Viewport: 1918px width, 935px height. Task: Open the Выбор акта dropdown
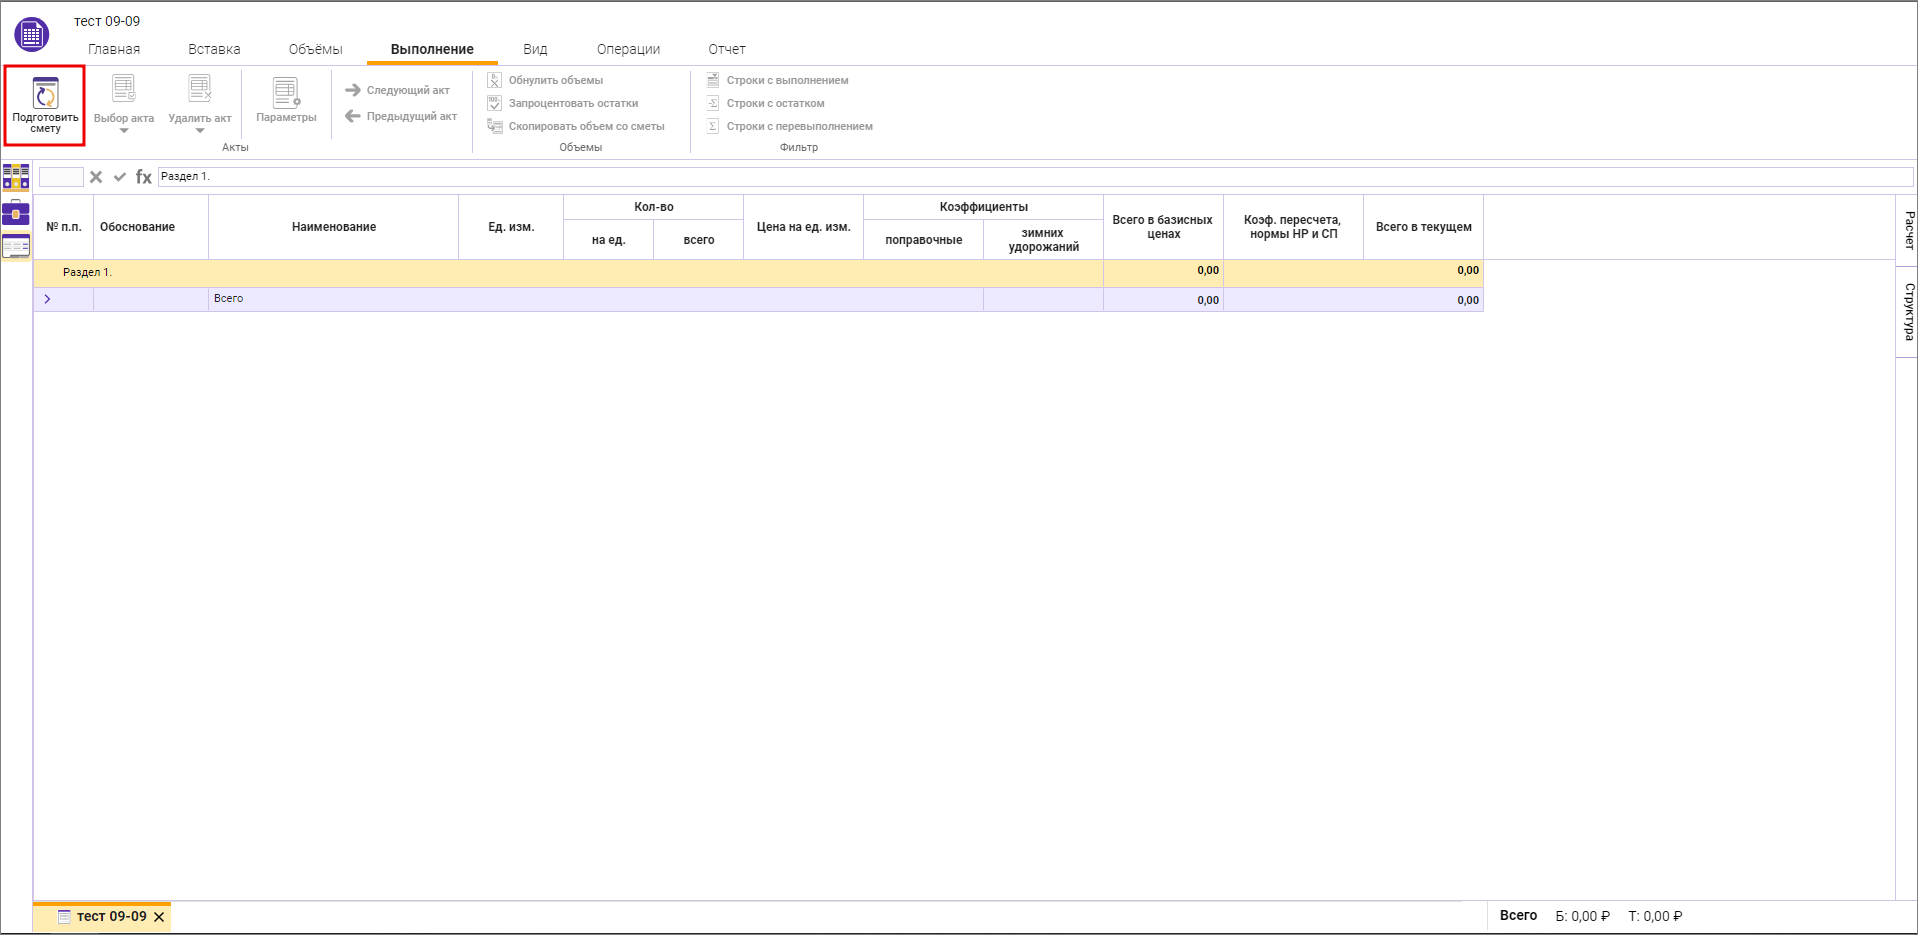pyautogui.click(x=124, y=130)
